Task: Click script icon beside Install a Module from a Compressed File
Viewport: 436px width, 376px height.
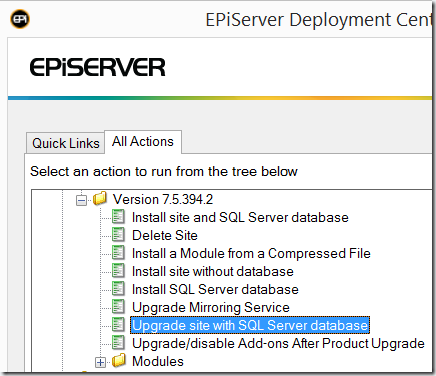Action: (x=118, y=253)
